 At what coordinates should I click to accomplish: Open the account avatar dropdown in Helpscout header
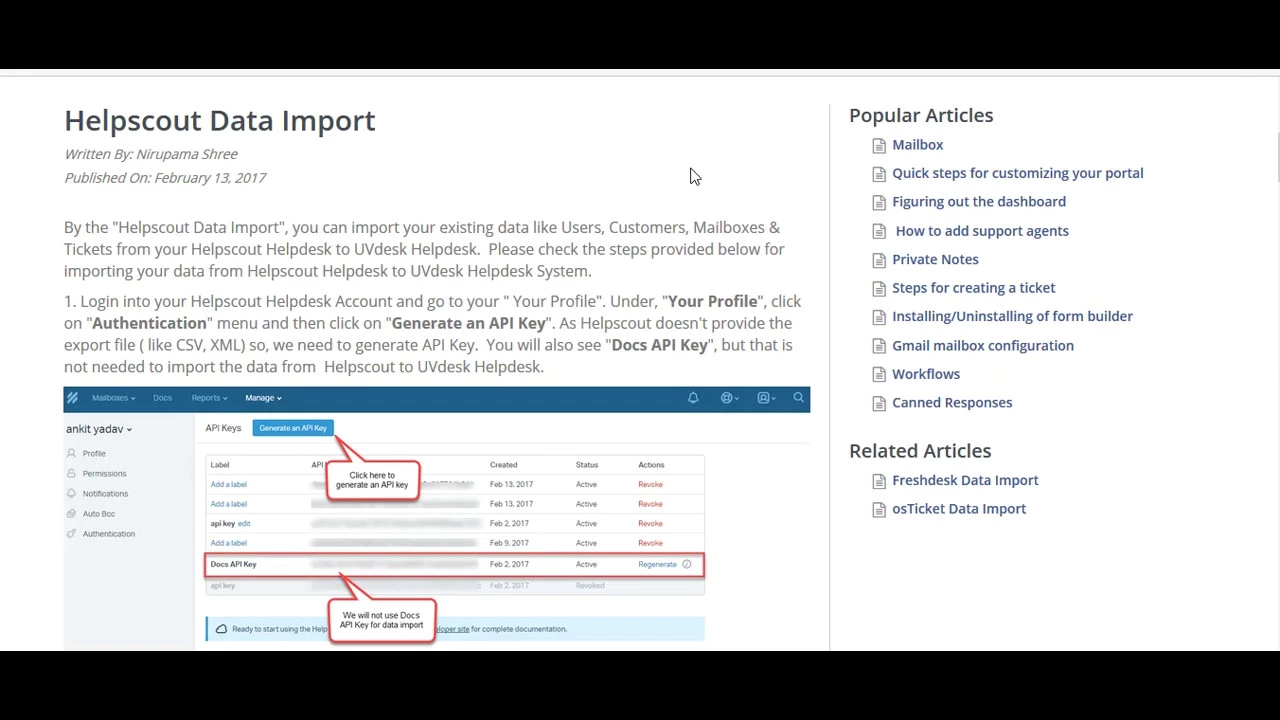coord(766,398)
